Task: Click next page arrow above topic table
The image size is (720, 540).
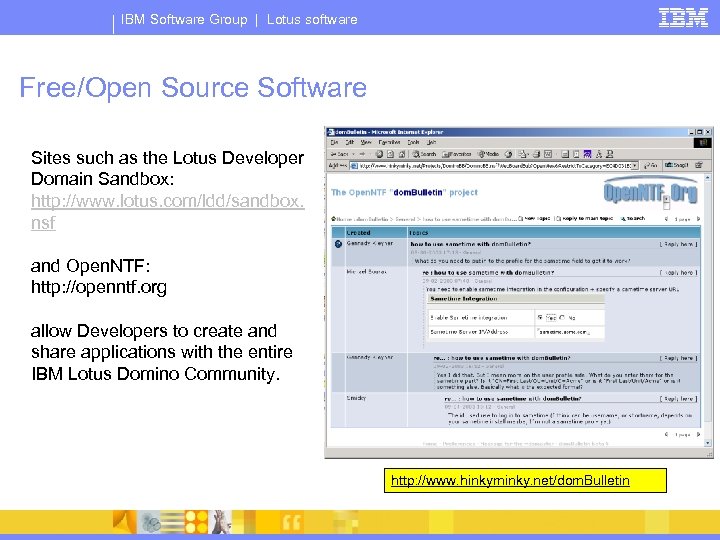Action: coord(698,219)
